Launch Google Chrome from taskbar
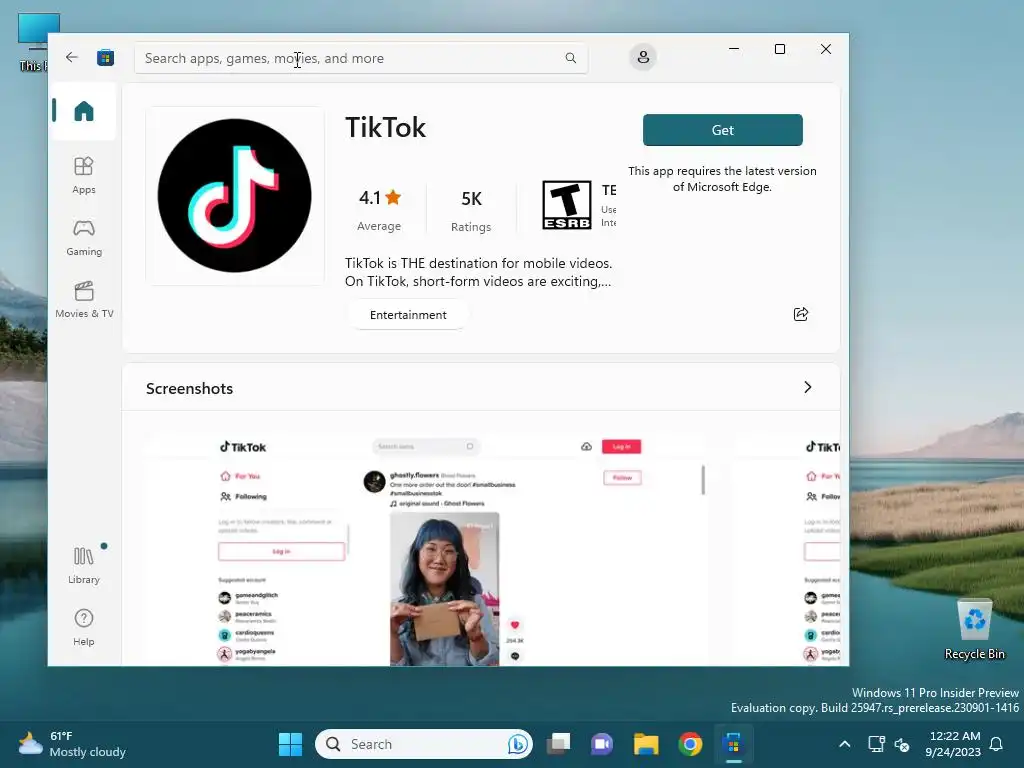The image size is (1024, 768). [x=690, y=744]
